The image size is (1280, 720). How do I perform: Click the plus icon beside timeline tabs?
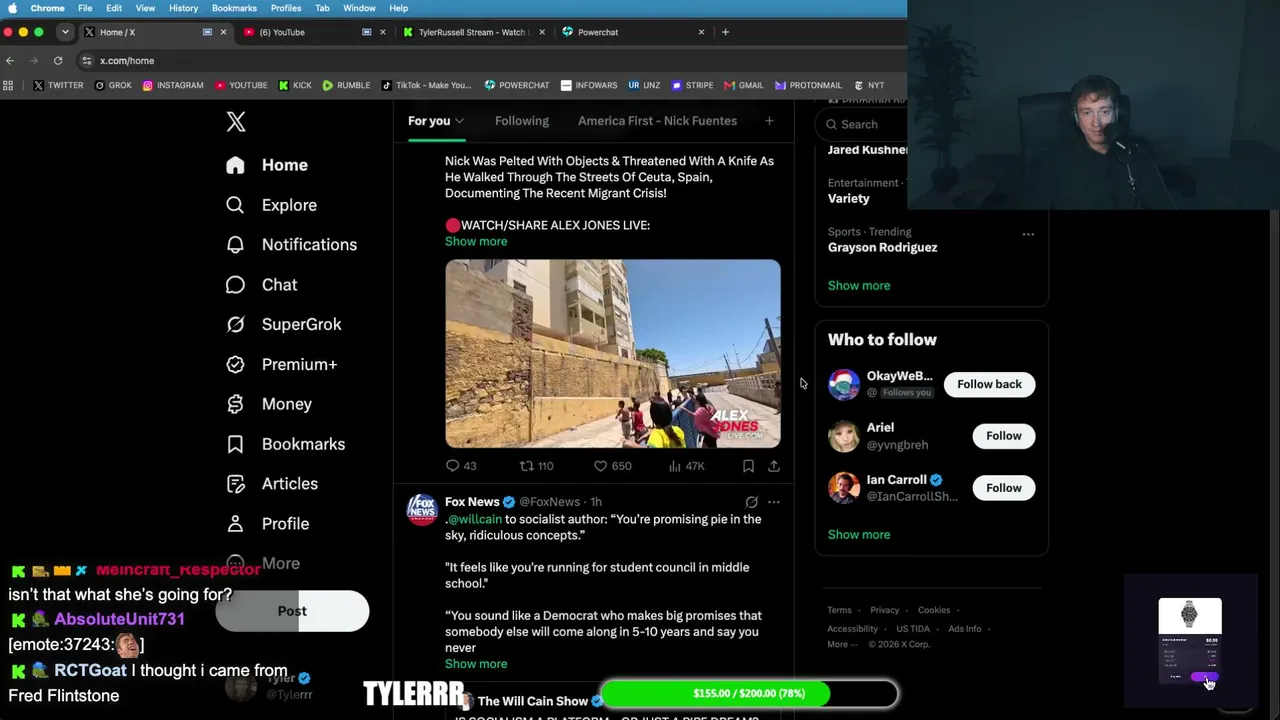[x=769, y=121]
